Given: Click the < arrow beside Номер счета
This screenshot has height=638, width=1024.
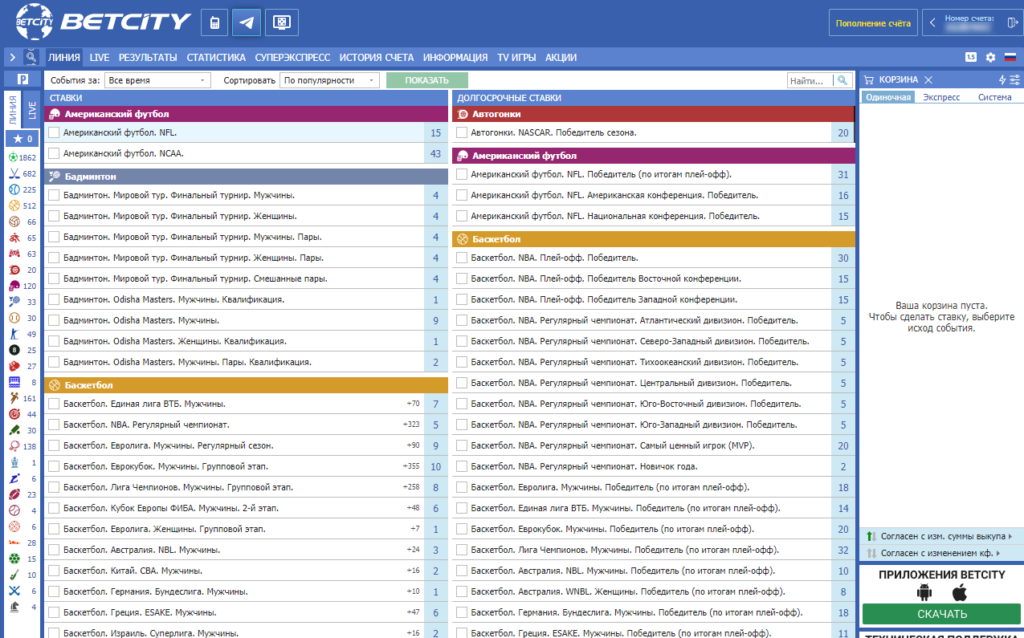Looking at the screenshot, I should tap(933, 22).
